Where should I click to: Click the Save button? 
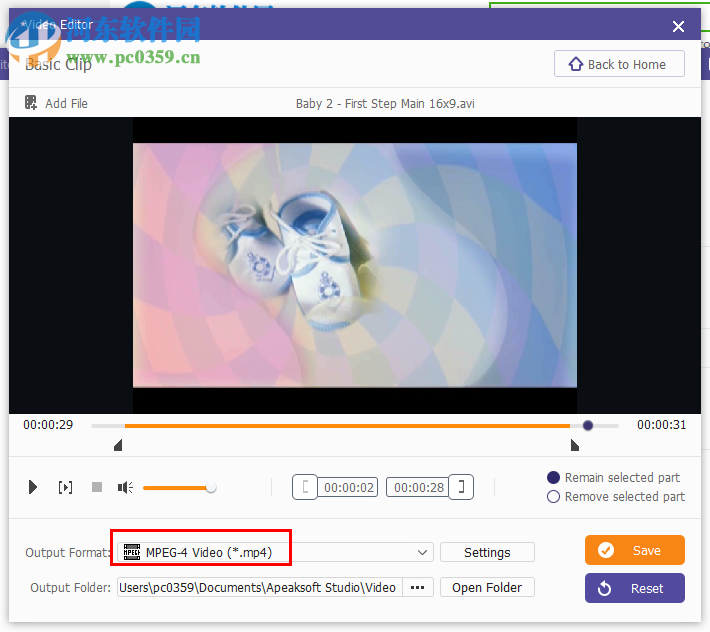[634, 550]
